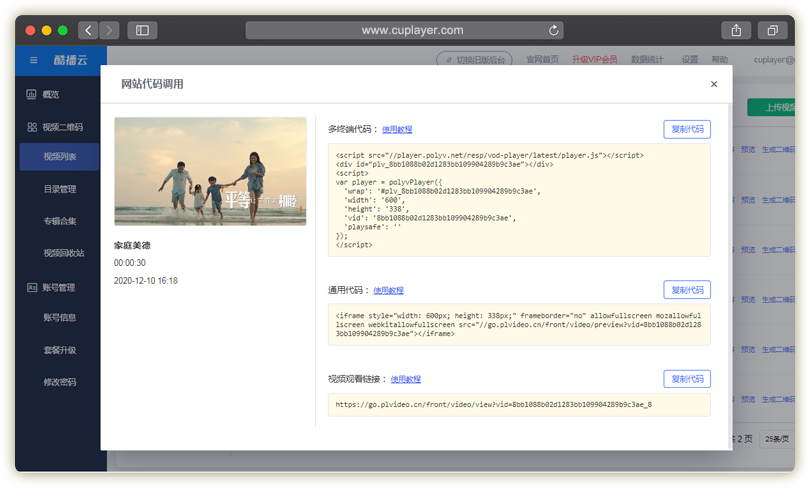Click the 概览 overview chart icon
This screenshot has height=488, width=810.
pyautogui.click(x=32, y=94)
